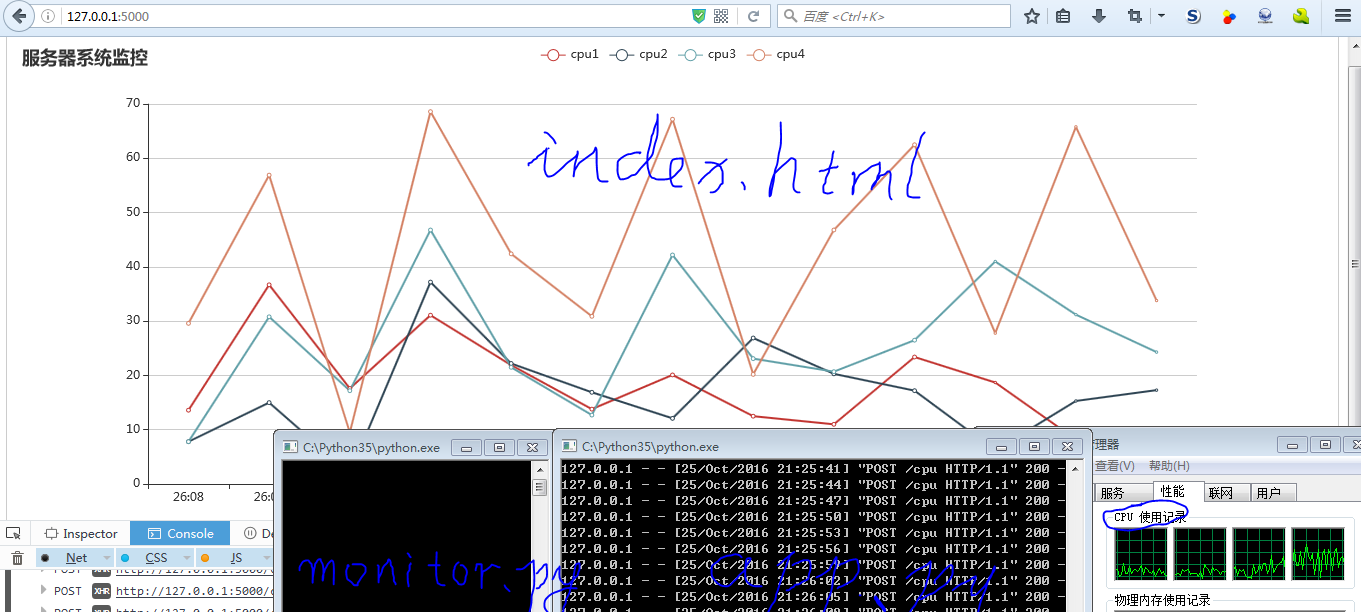Maximize the left python.exe console window
This screenshot has width=1361, height=612.
click(500, 447)
